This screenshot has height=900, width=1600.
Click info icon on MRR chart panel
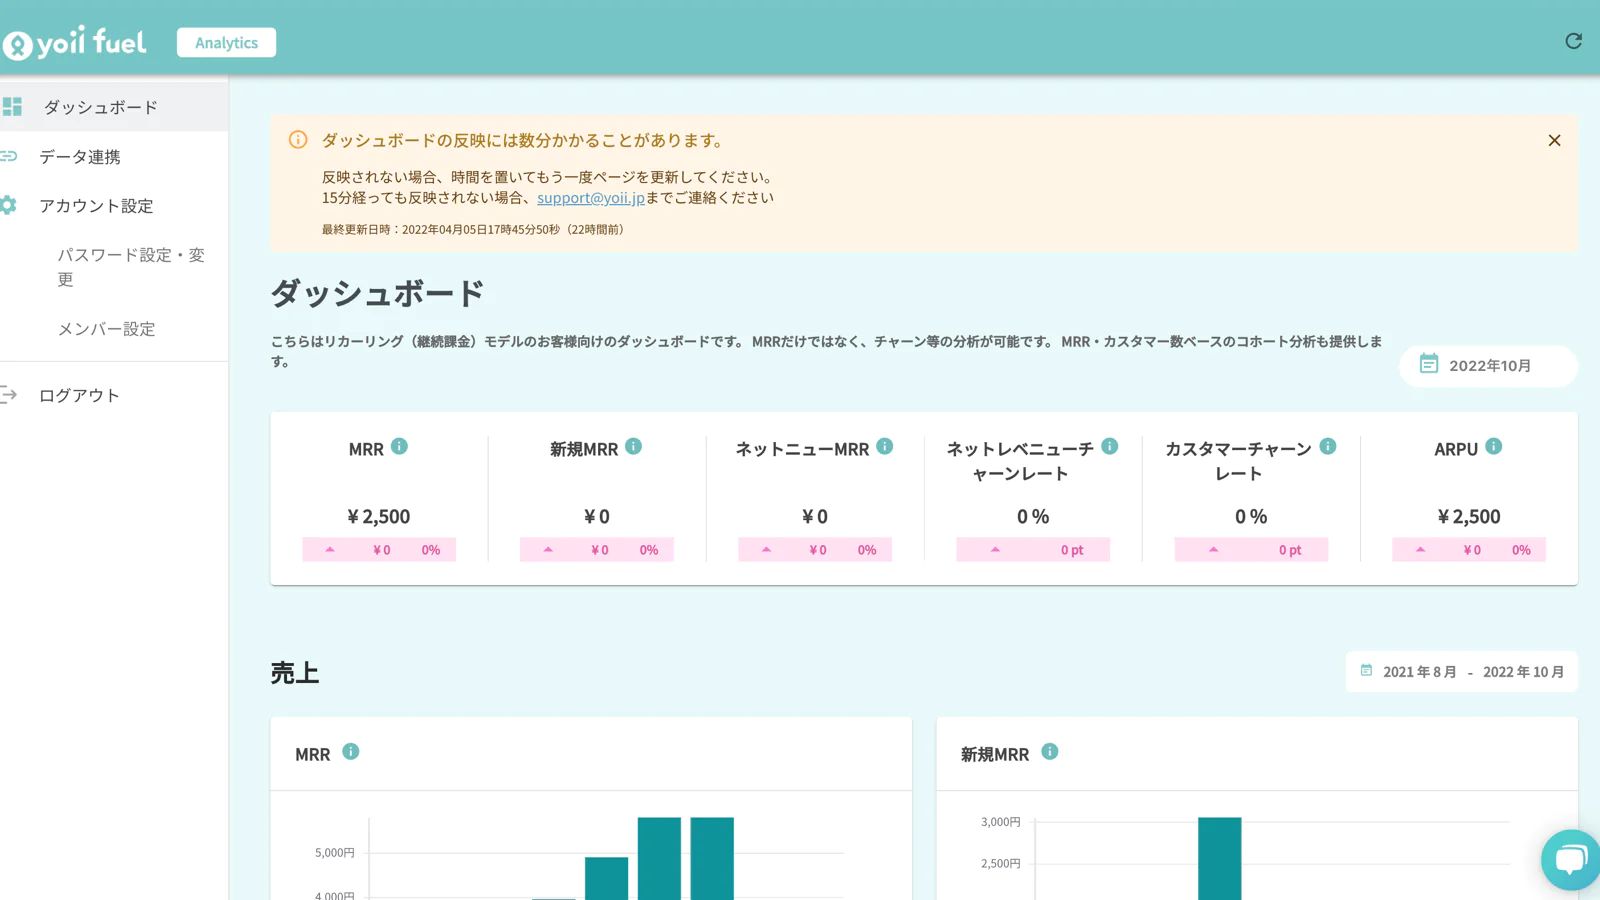point(350,752)
